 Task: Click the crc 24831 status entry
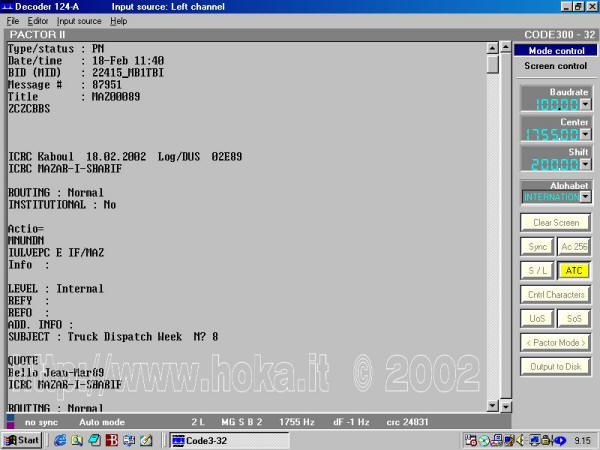tap(407, 422)
